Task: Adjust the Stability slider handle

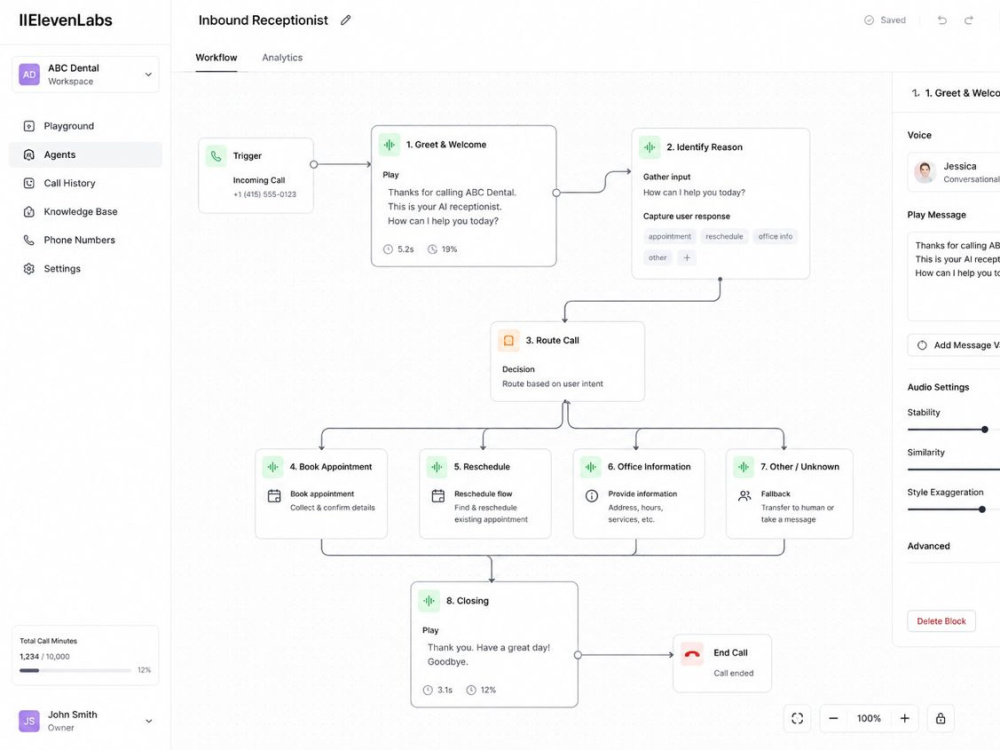Action: tap(985, 430)
